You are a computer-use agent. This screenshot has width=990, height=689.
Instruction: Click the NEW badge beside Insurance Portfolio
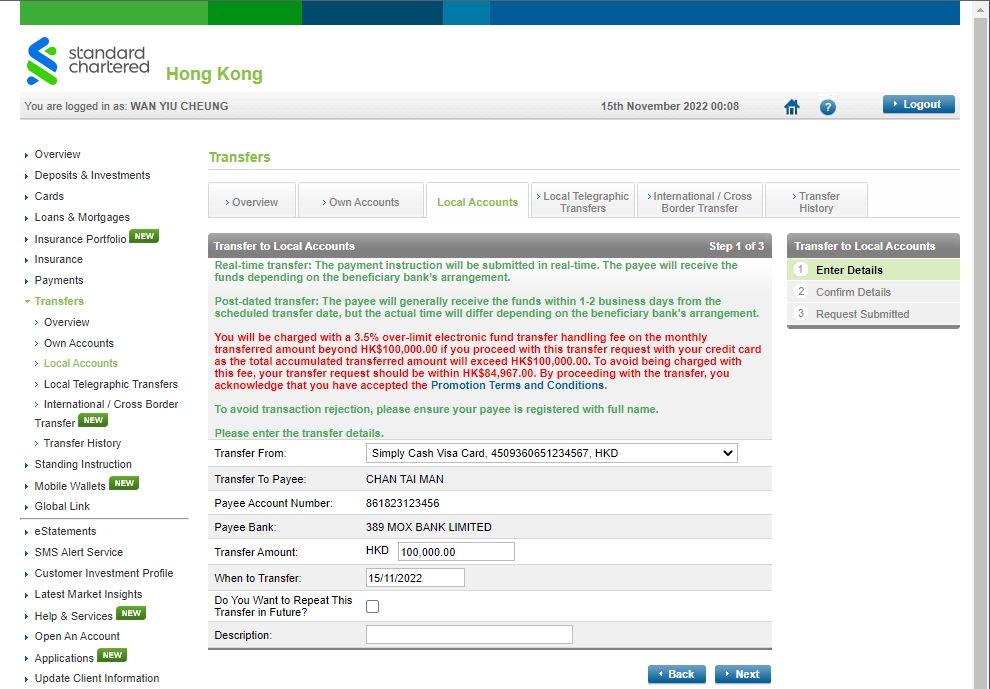144,236
